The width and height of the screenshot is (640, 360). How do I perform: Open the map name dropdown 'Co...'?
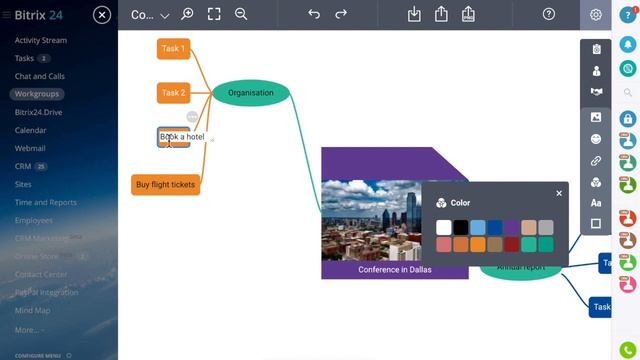pos(150,16)
